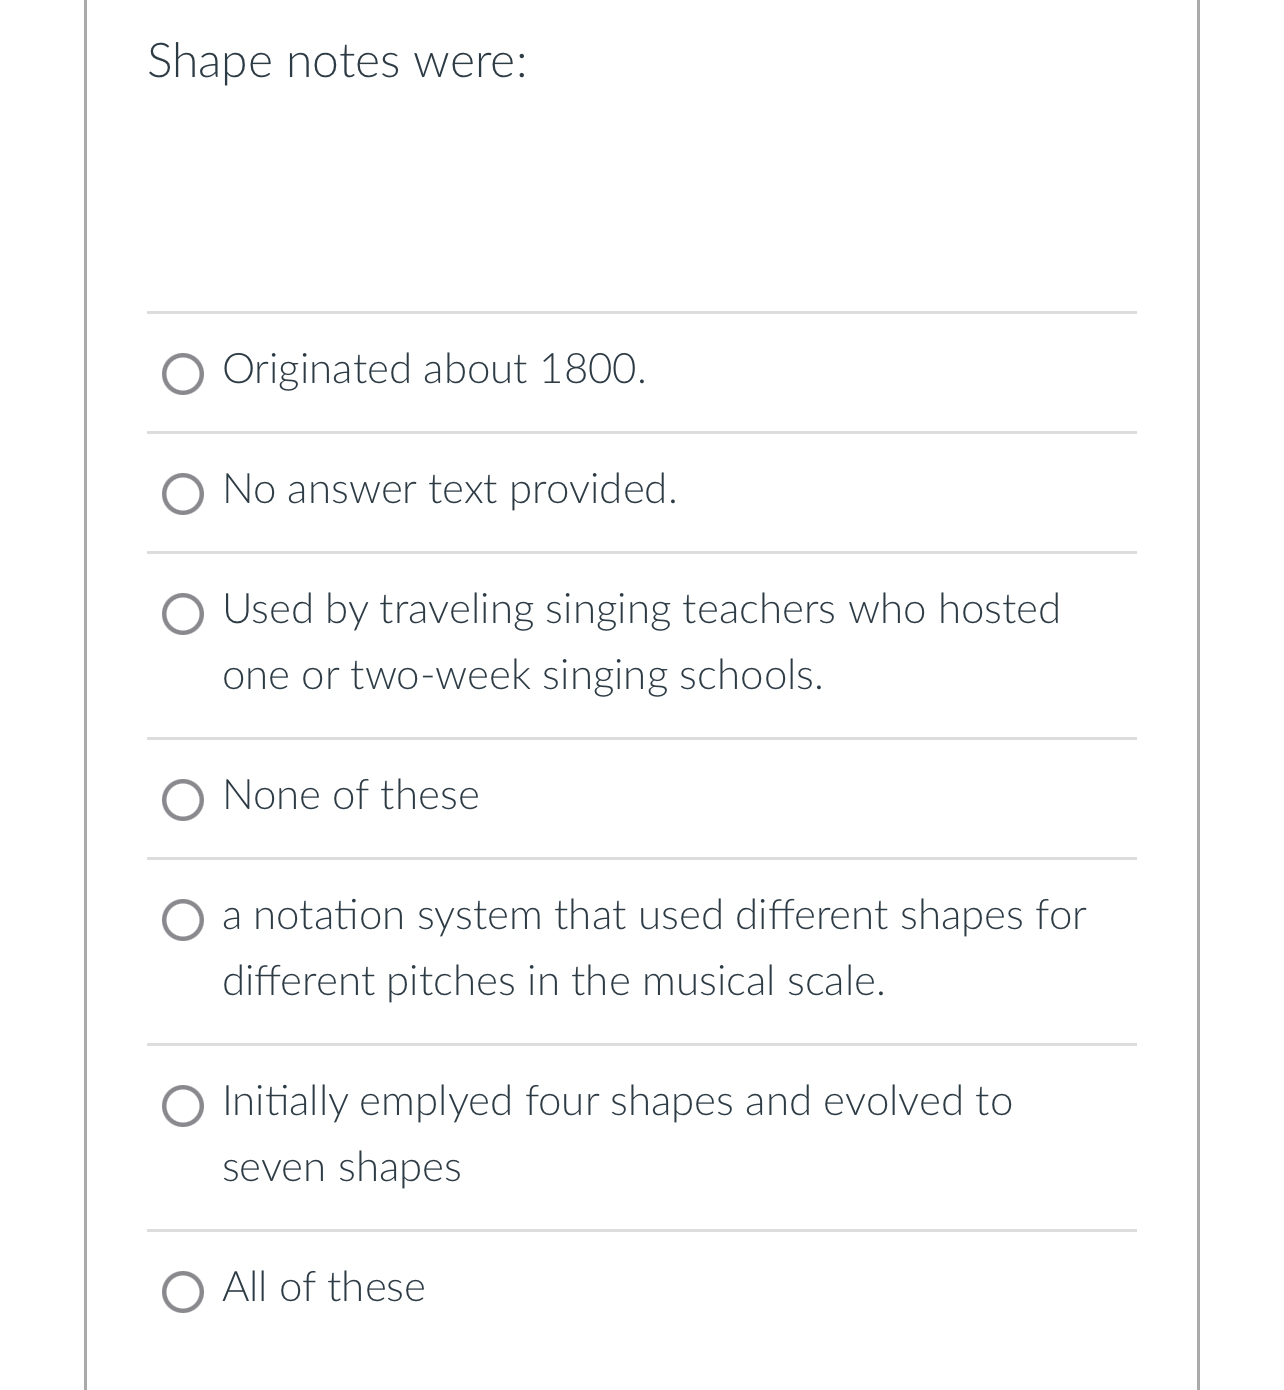Click the 'None of these' answer text
The image size is (1284, 1390).
tap(351, 795)
